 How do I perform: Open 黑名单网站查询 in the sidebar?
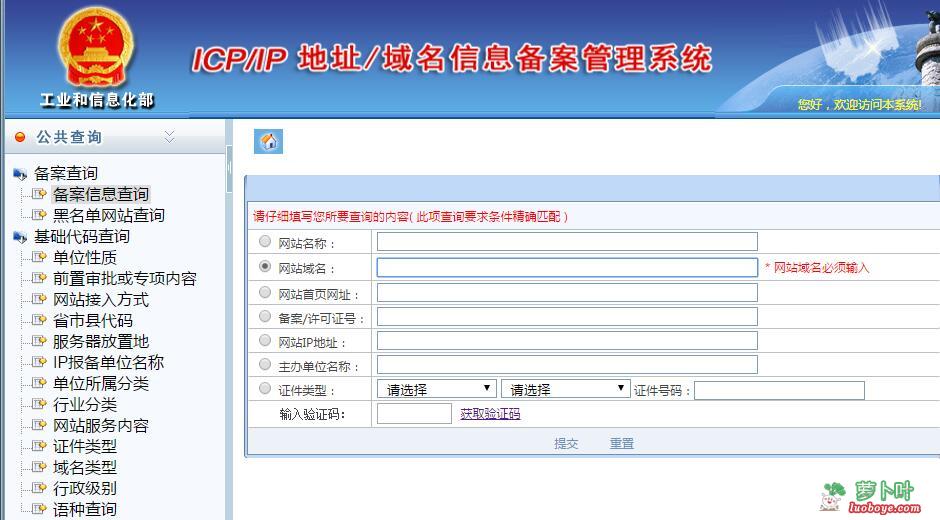[109, 215]
